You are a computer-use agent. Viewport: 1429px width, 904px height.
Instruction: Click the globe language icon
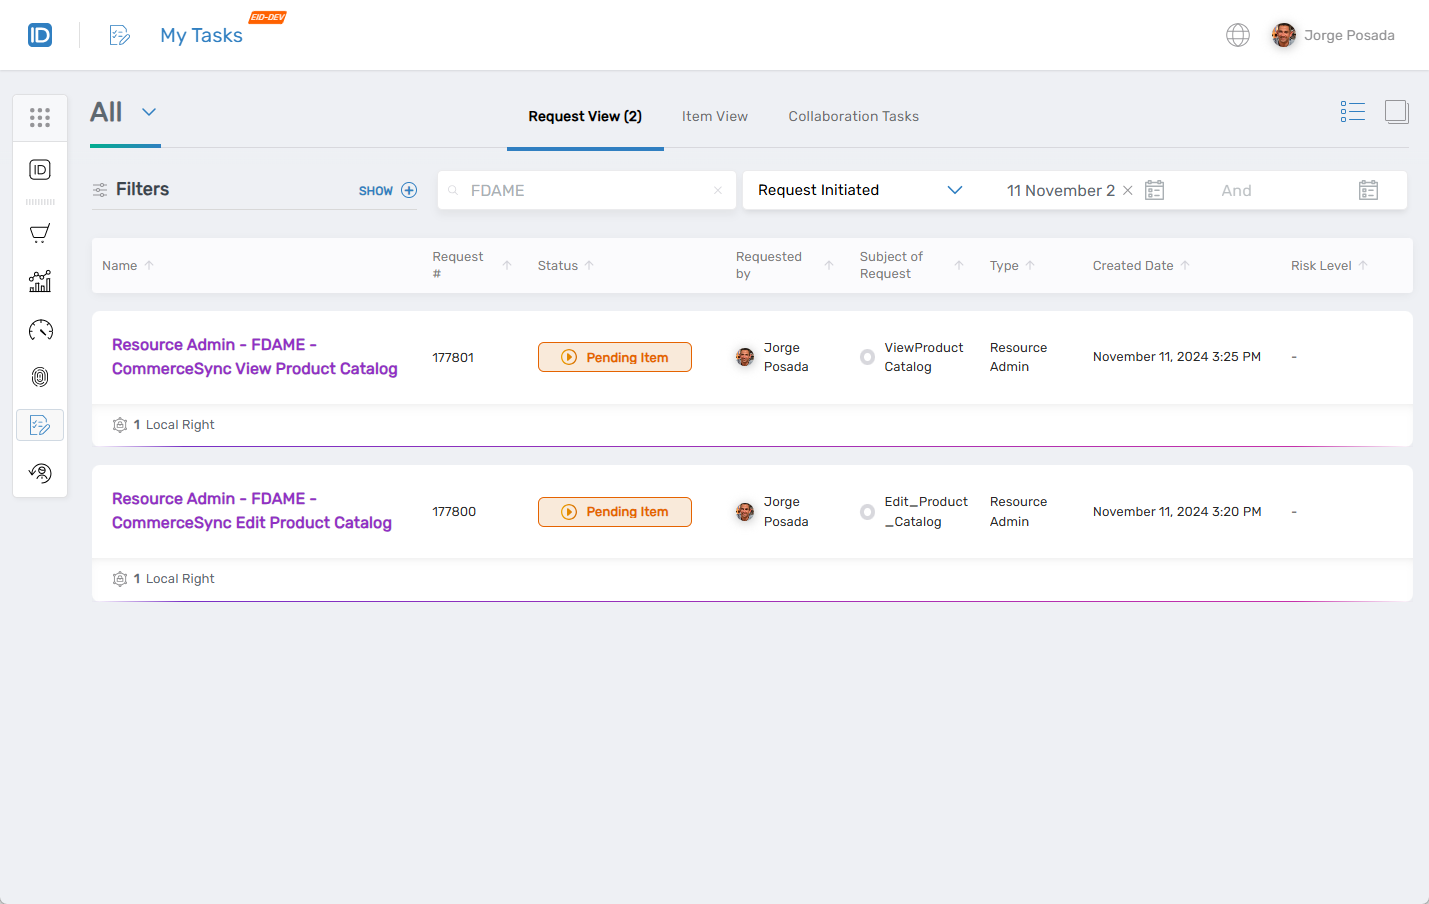point(1237,35)
